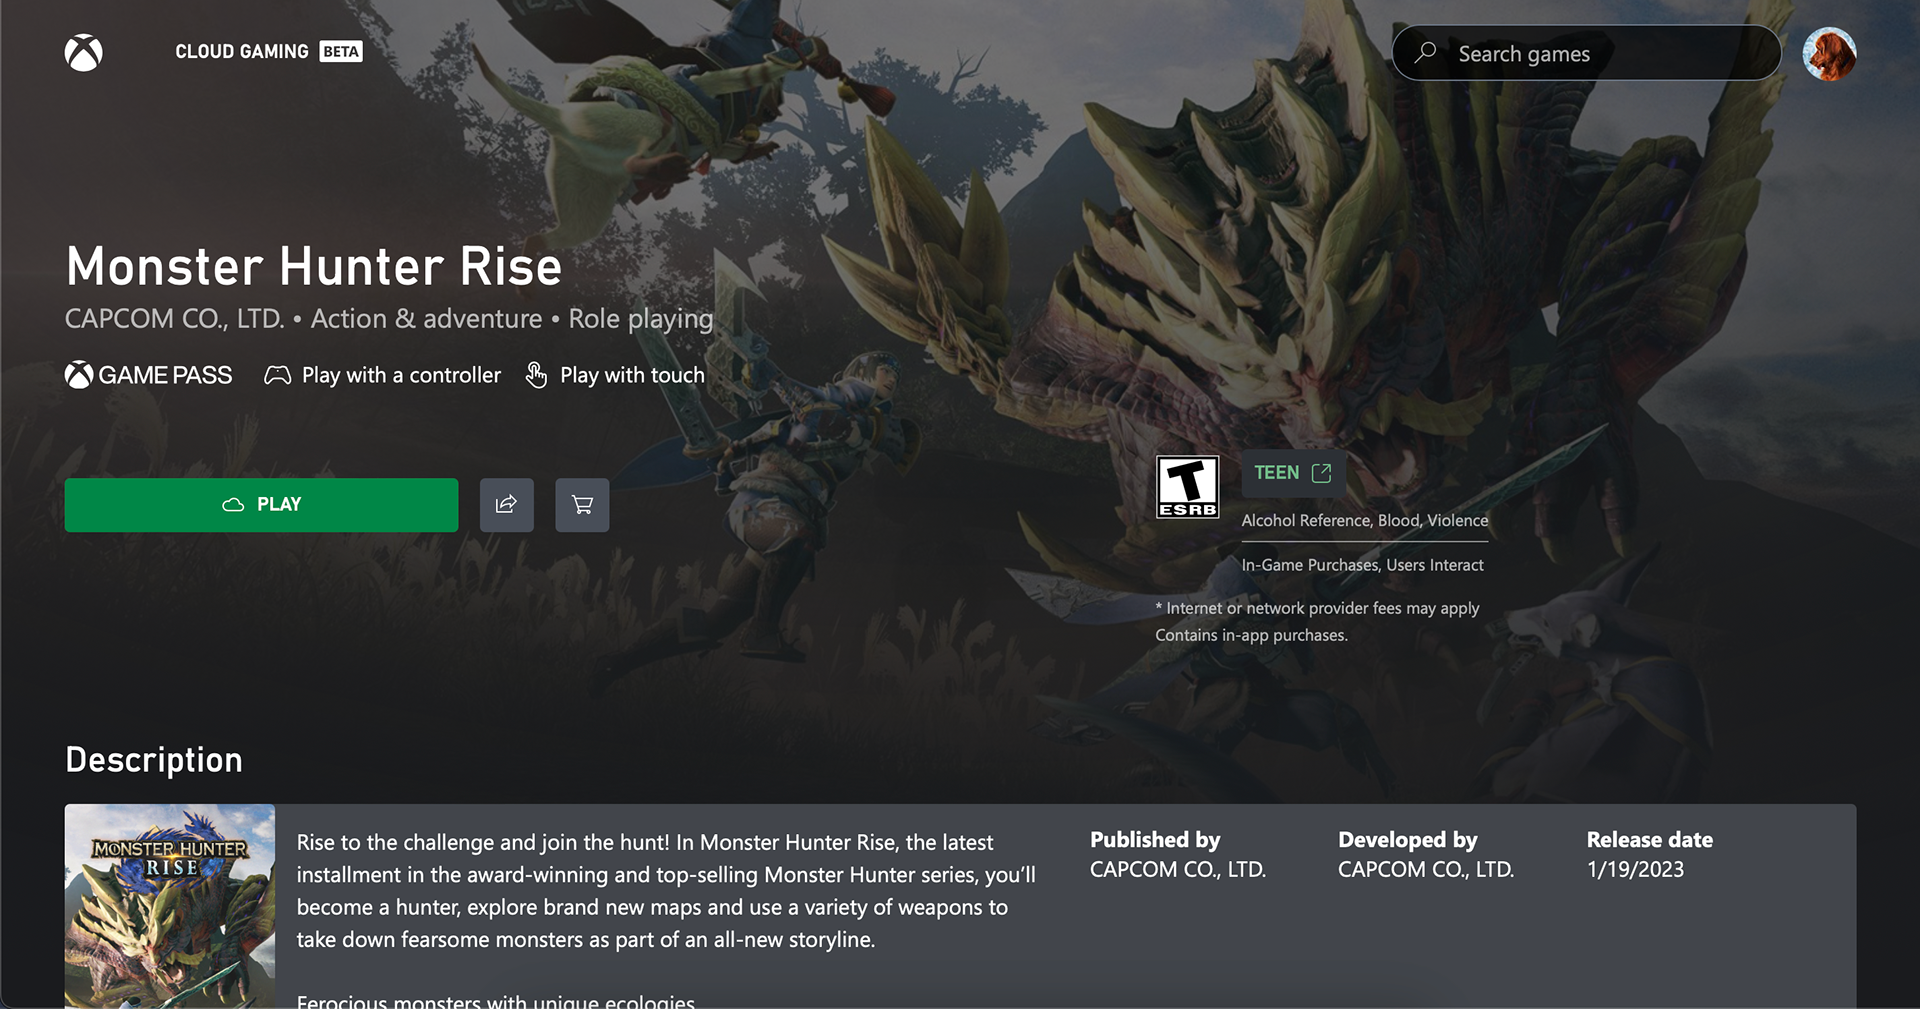Click 'Action & adventure' genre text
This screenshot has height=1009, width=1920.
(x=426, y=318)
